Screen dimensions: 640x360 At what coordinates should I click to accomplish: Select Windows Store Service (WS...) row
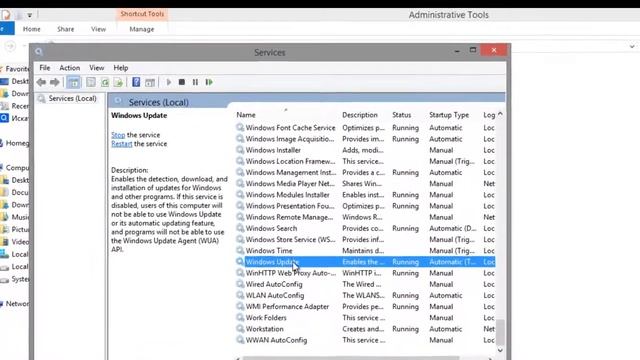[x=366, y=239]
